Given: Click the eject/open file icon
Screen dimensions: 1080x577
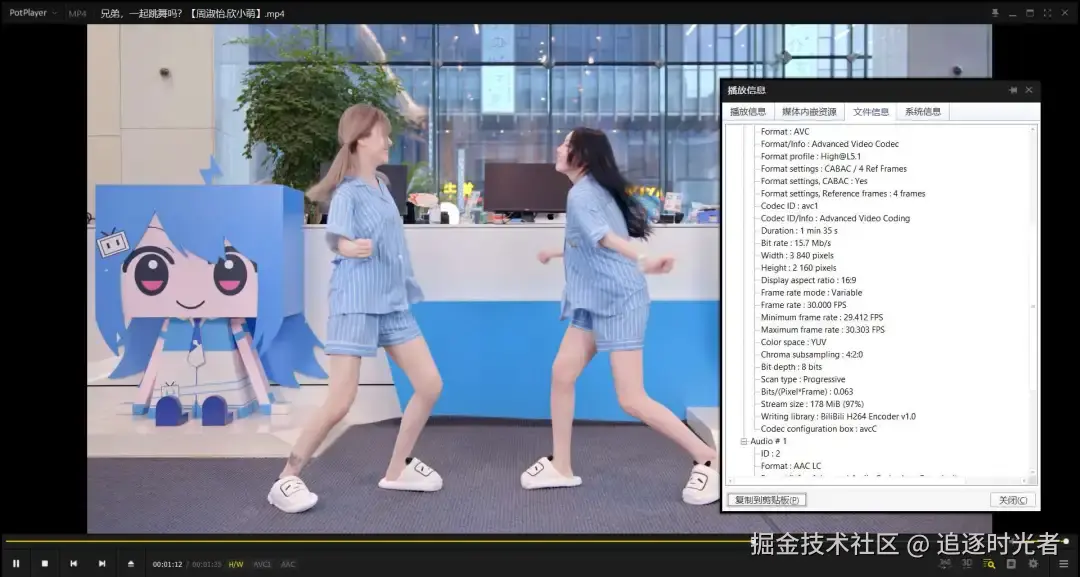Looking at the screenshot, I should pos(131,563).
